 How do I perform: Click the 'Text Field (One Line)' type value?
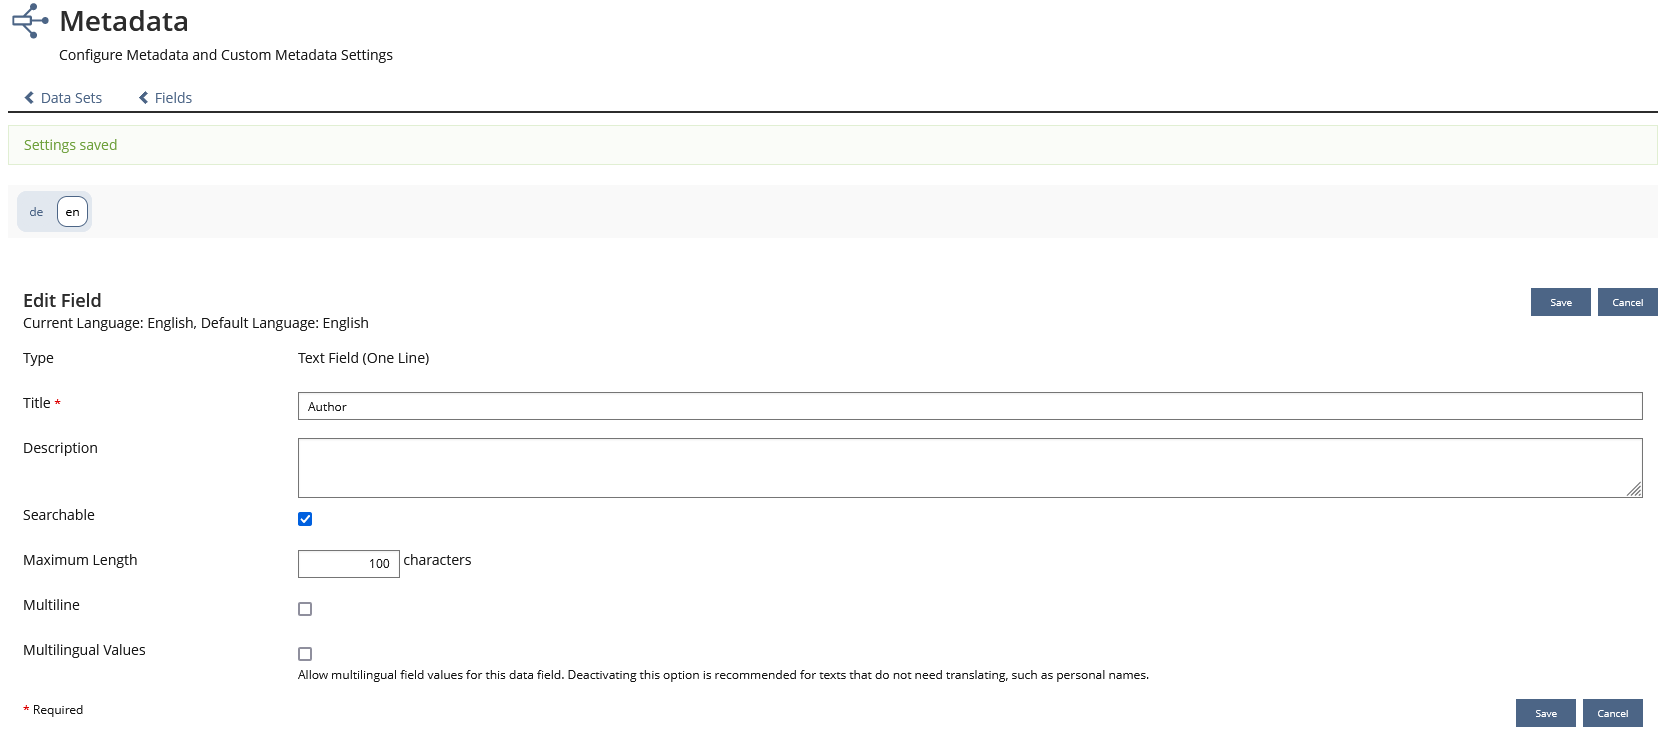point(364,358)
